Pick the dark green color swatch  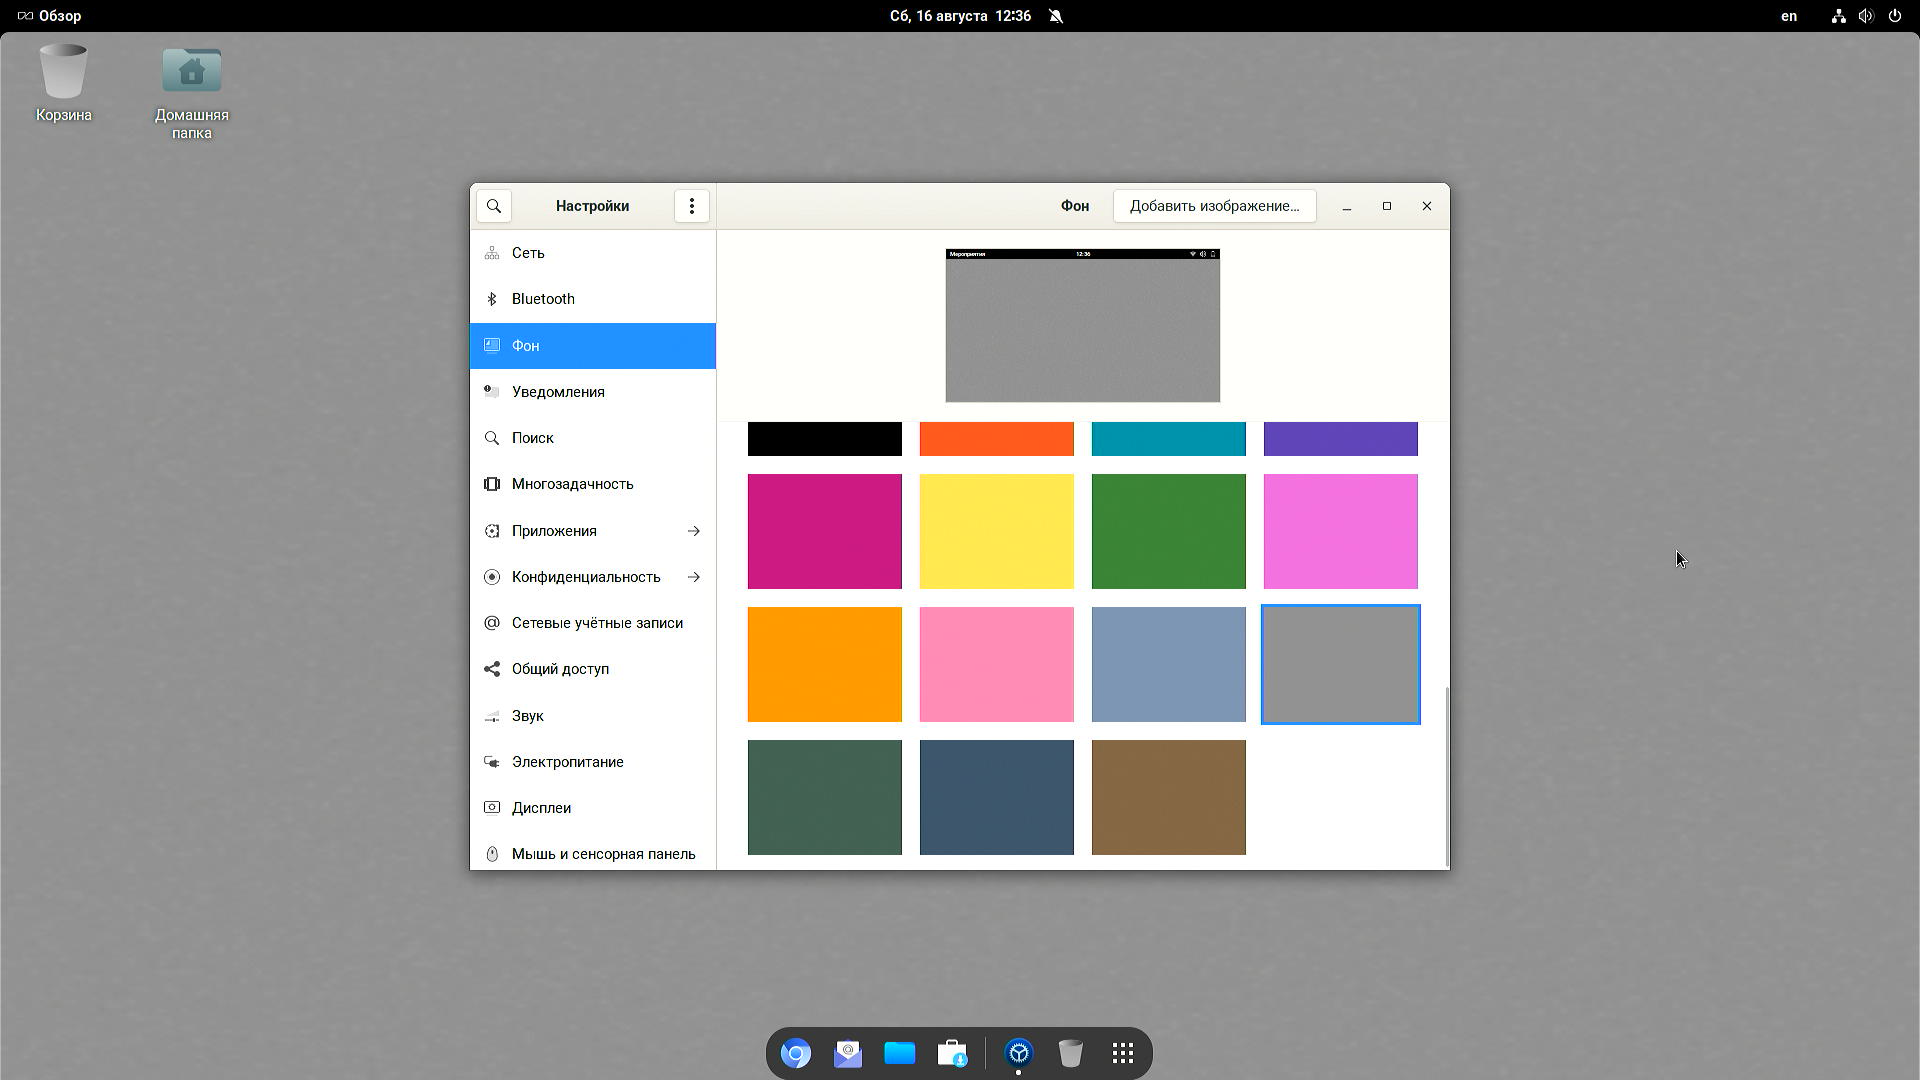tap(824, 797)
